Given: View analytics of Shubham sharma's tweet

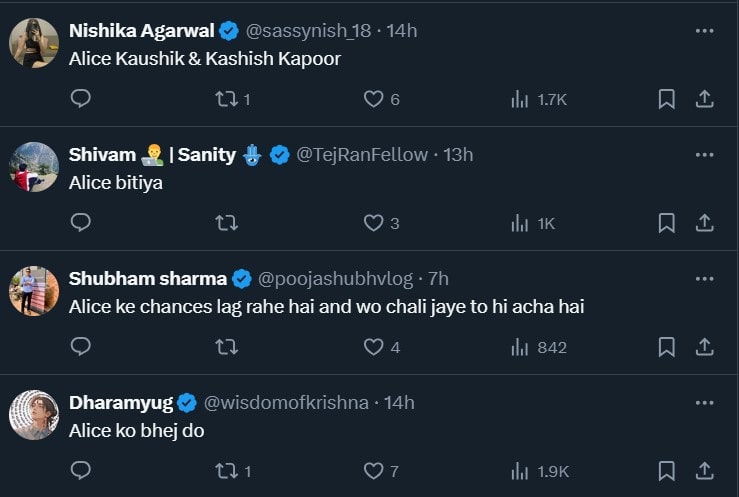Looking at the screenshot, I should click(520, 347).
